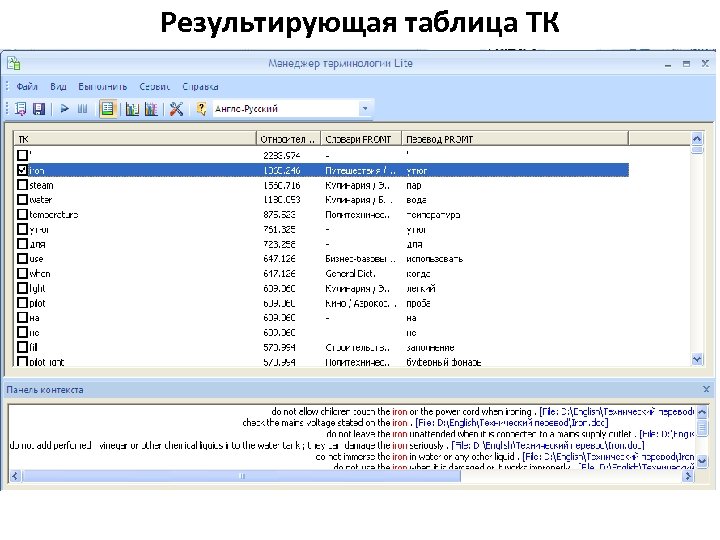Viewport: 720px width, 540px height.
Task: Sort by the Относител.. column header
Action: pos(288,139)
